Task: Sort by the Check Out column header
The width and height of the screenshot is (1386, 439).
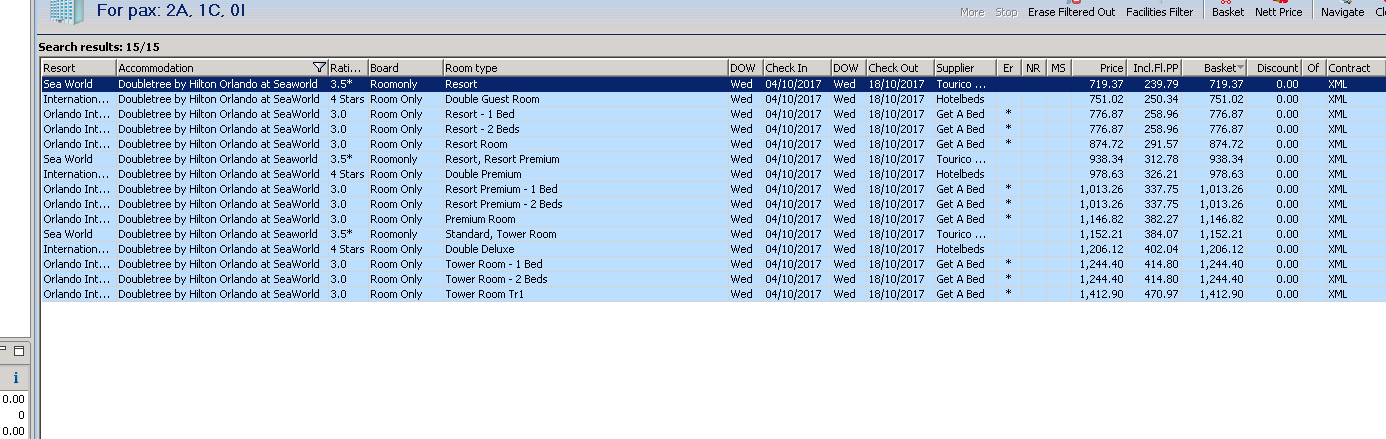Action: [899, 68]
